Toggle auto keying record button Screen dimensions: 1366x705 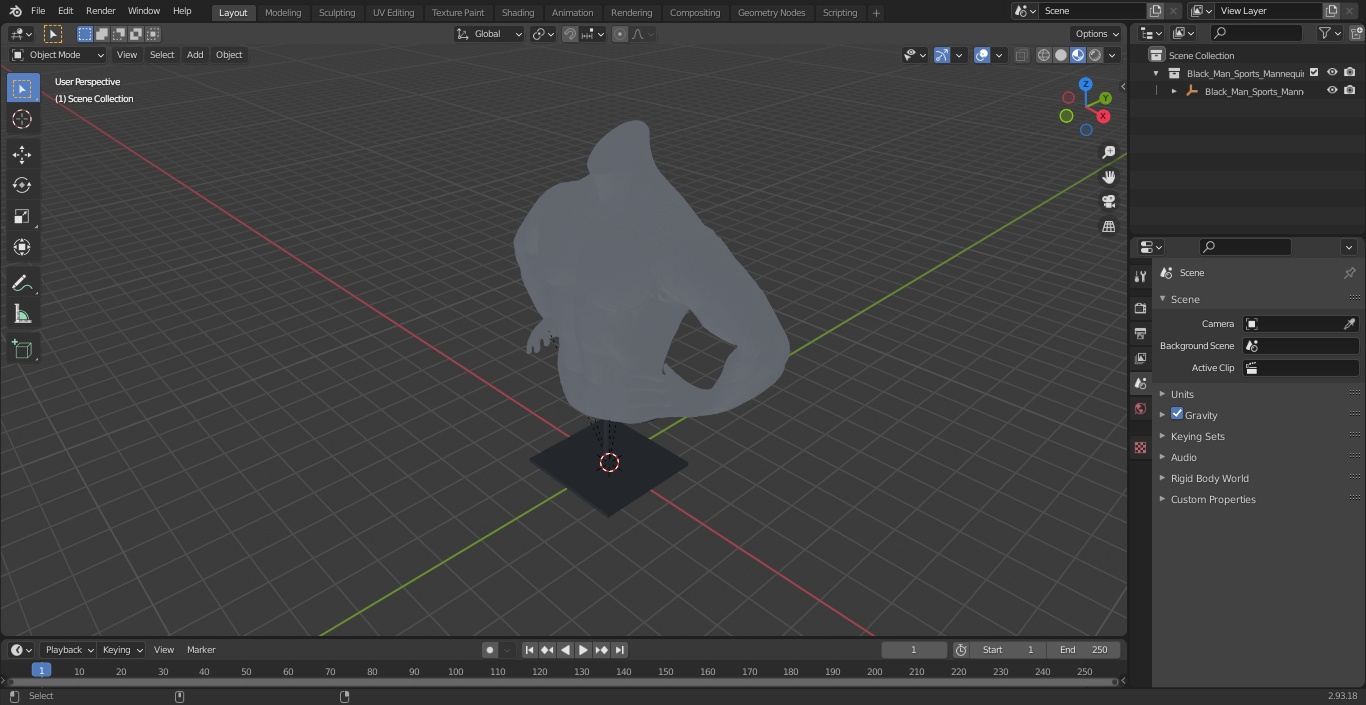[490, 650]
